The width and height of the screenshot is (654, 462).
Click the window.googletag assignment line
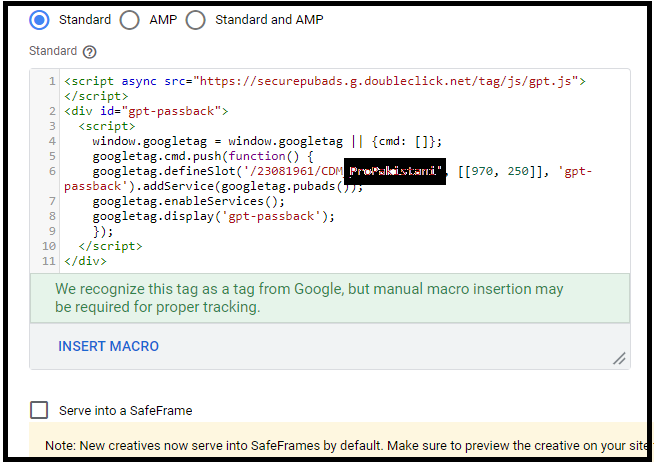pyautogui.click(x=267, y=141)
